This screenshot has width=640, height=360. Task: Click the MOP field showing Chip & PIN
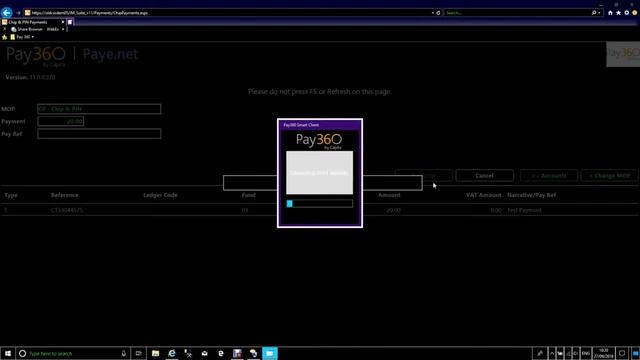(x=99, y=109)
